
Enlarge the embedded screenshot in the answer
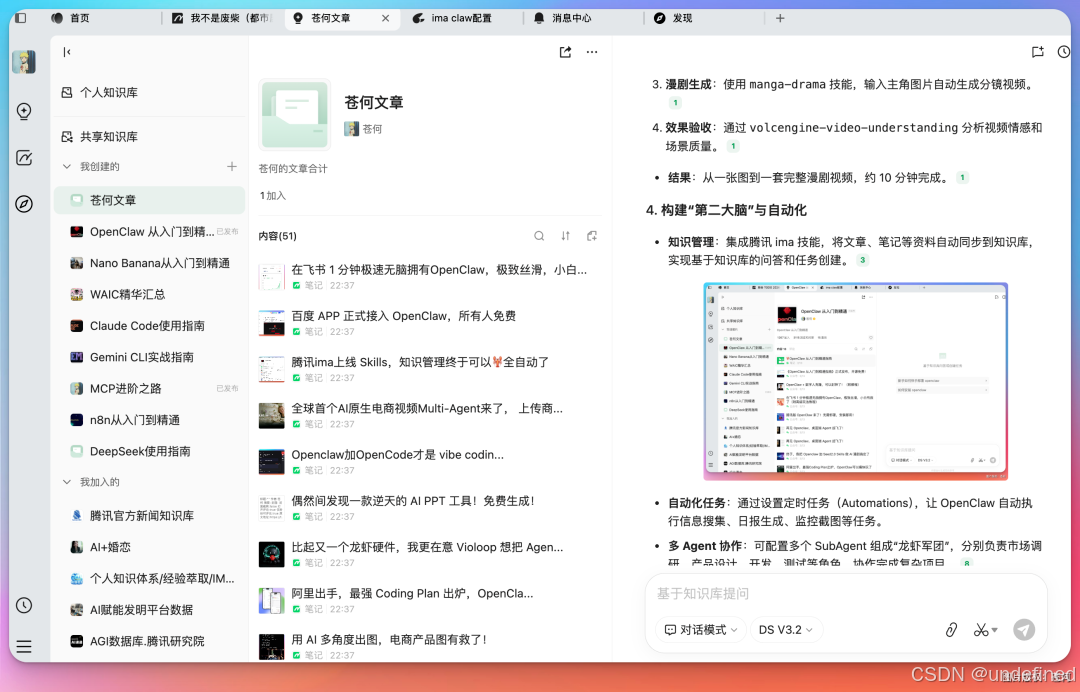tap(855, 381)
